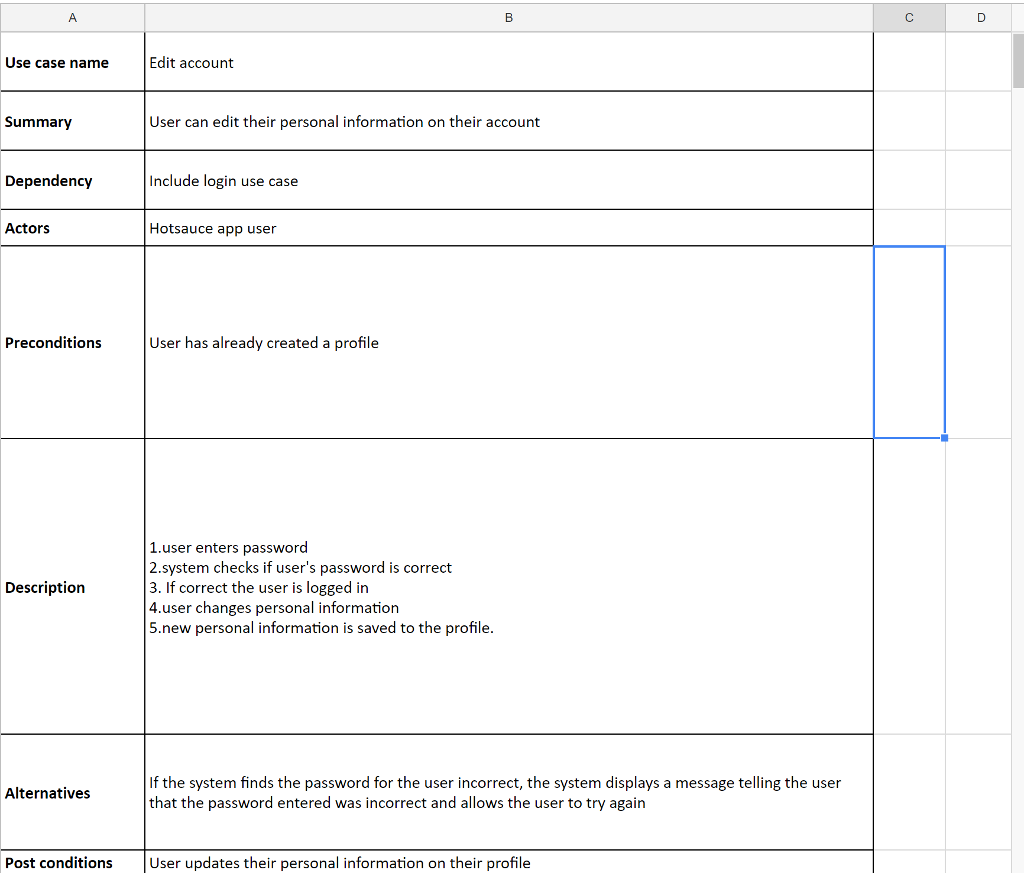
Task: Select 'User updates their personal information' cell
Action: pos(509,862)
